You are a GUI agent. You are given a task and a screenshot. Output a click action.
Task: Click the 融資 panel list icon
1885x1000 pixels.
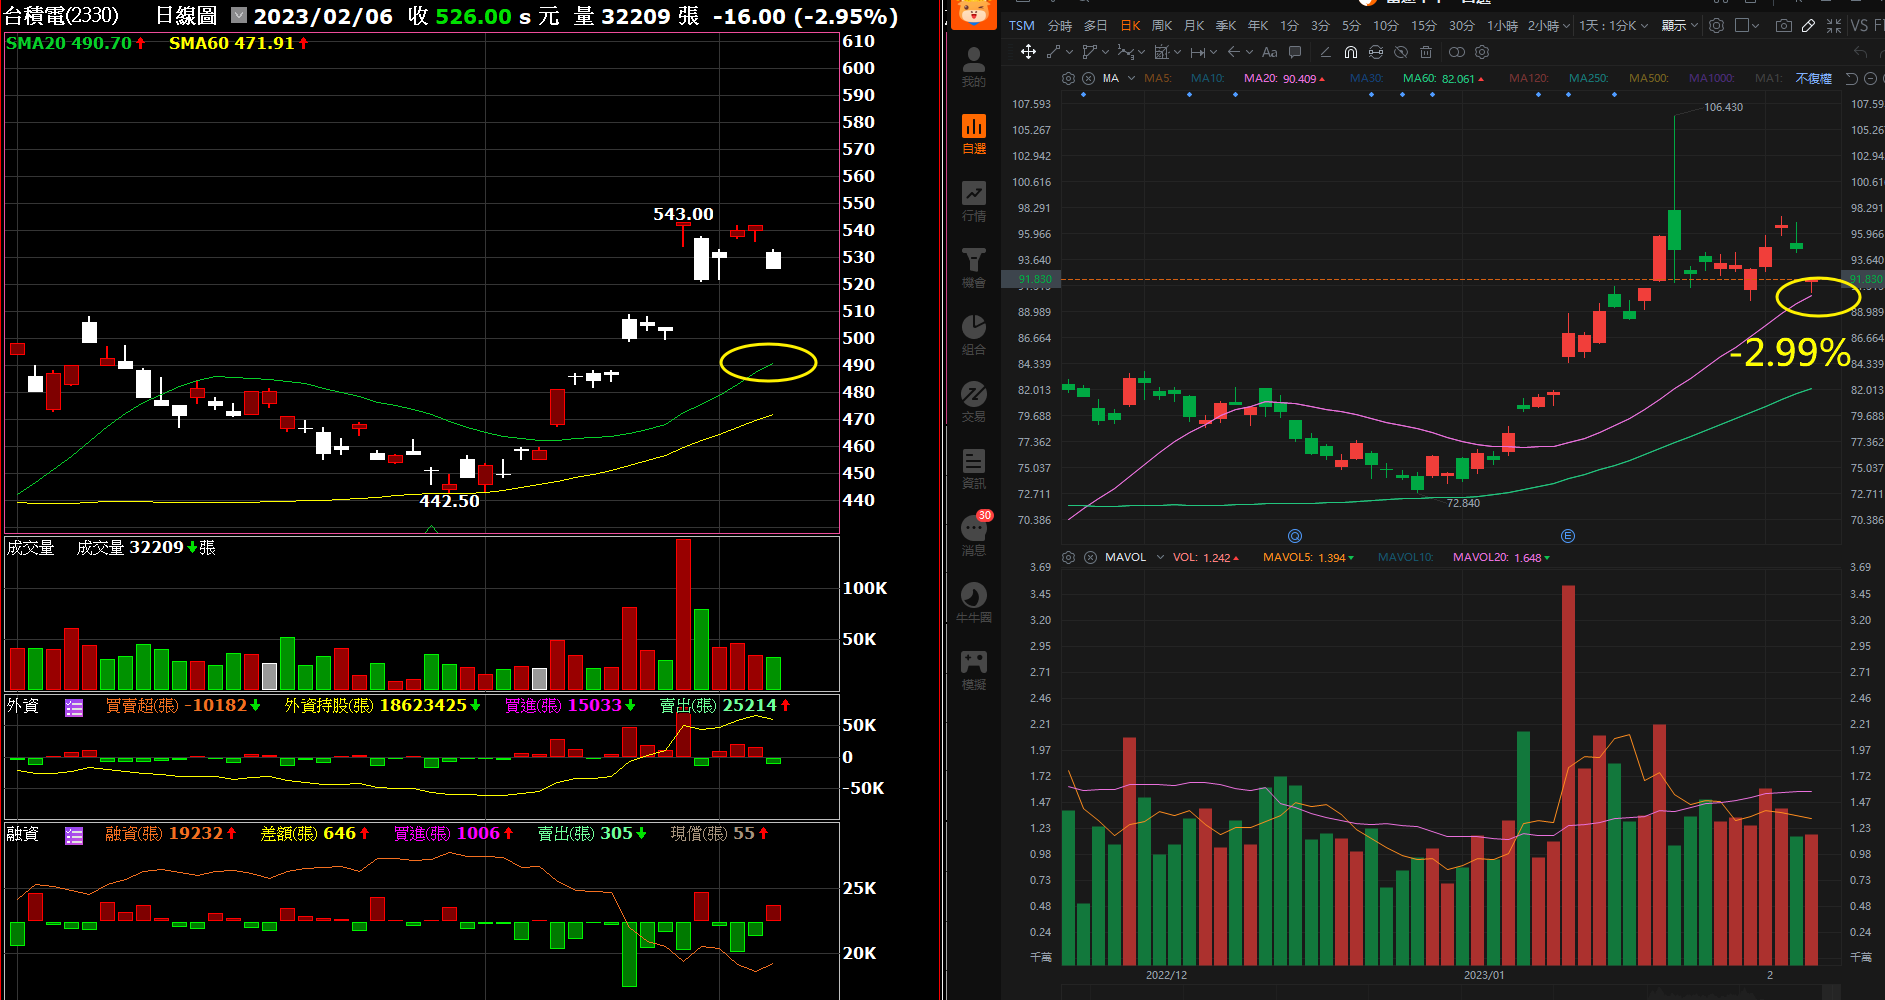[74, 835]
